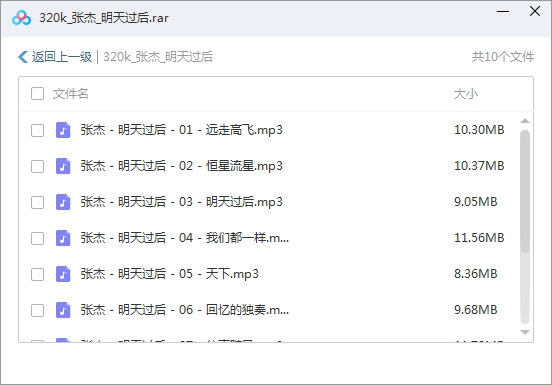Click the 11.56MB size value
The width and height of the screenshot is (552, 385).
(479, 238)
